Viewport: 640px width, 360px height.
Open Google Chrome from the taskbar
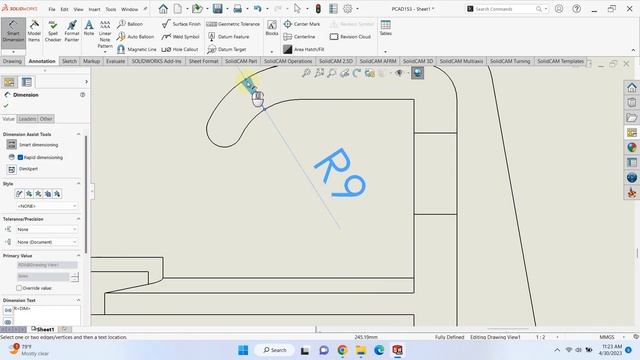tap(342, 350)
